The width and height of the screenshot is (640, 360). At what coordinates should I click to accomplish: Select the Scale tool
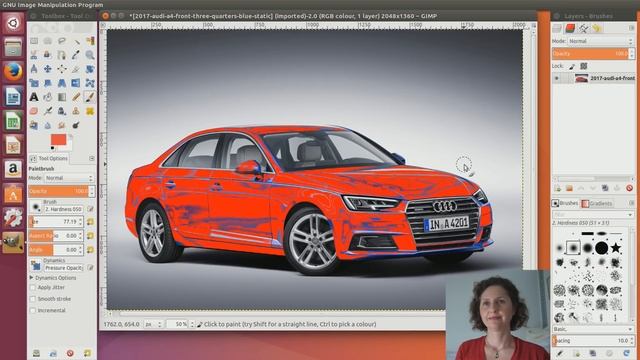[x=34, y=83]
